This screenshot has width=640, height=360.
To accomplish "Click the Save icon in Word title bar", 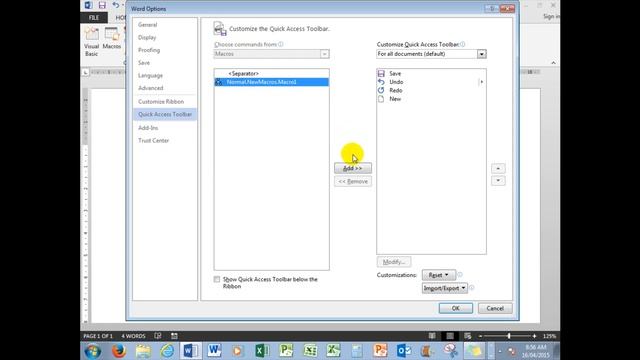I will [102, 5].
